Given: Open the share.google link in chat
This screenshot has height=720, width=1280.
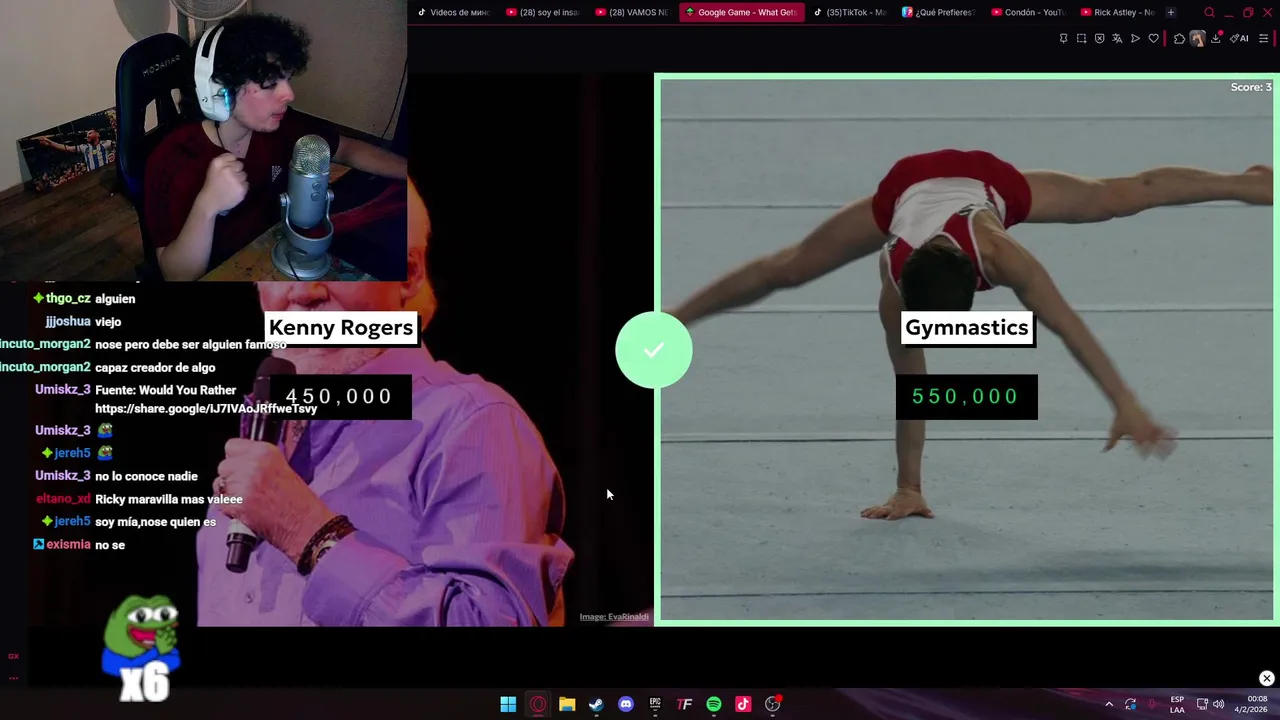Looking at the screenshot, I should pyautogui.click(x=206, y=408).
